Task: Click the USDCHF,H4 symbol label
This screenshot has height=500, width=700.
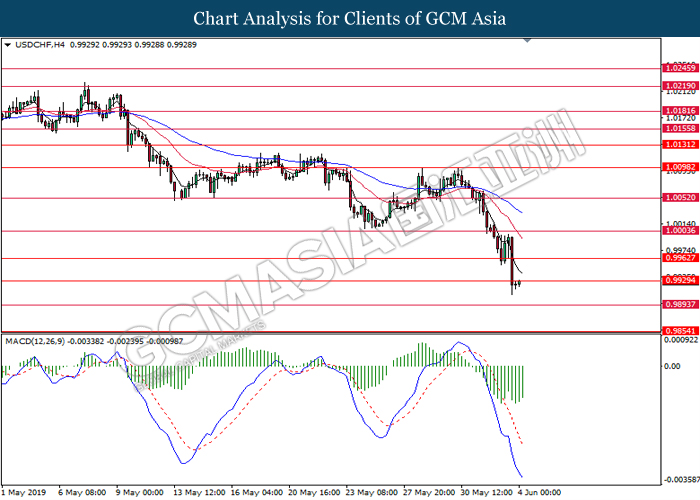Action: point(40,45)
